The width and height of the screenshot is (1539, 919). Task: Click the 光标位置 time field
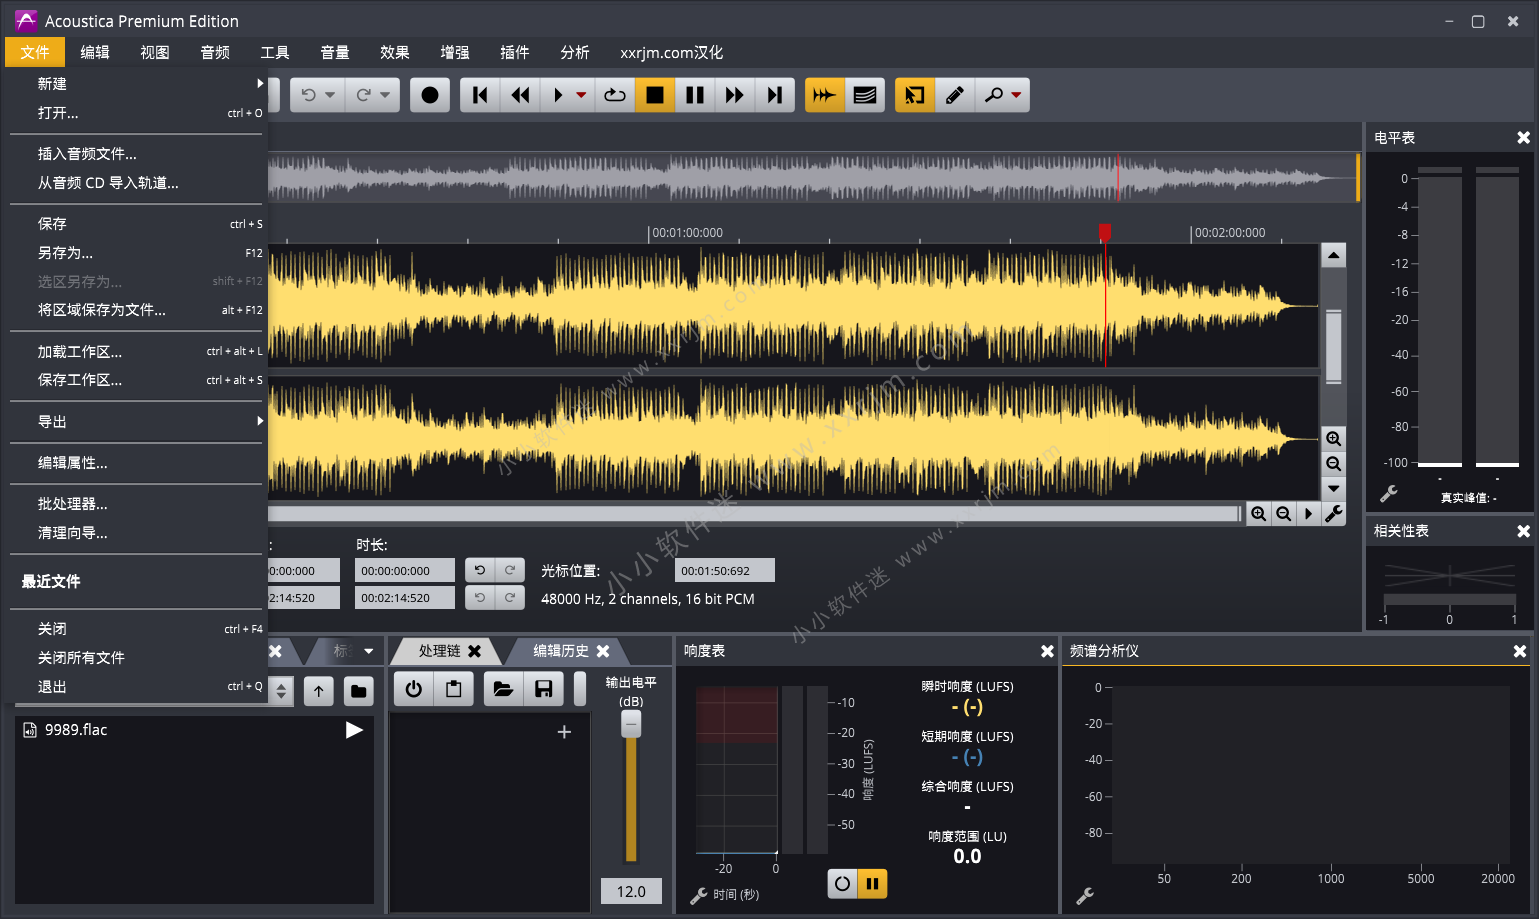pyautogui.click(x=725, y=571)
